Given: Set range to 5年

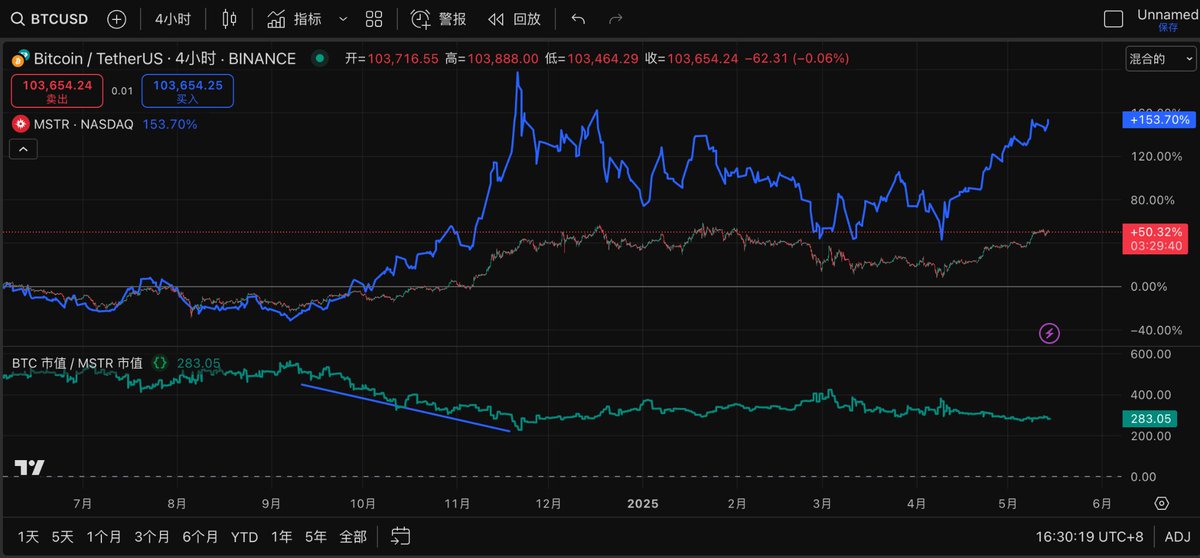Looking at the screenshot, I should tap(316, 536).
